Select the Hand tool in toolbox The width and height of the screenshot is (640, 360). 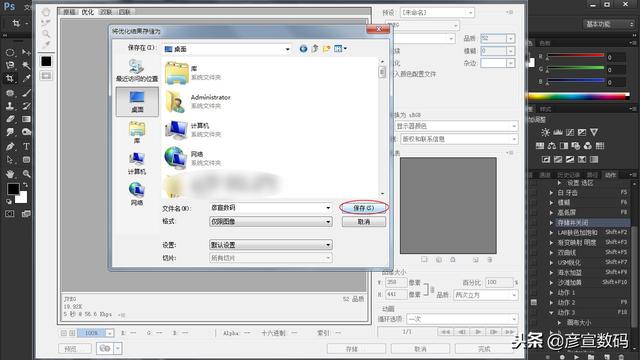click(10, 174)
